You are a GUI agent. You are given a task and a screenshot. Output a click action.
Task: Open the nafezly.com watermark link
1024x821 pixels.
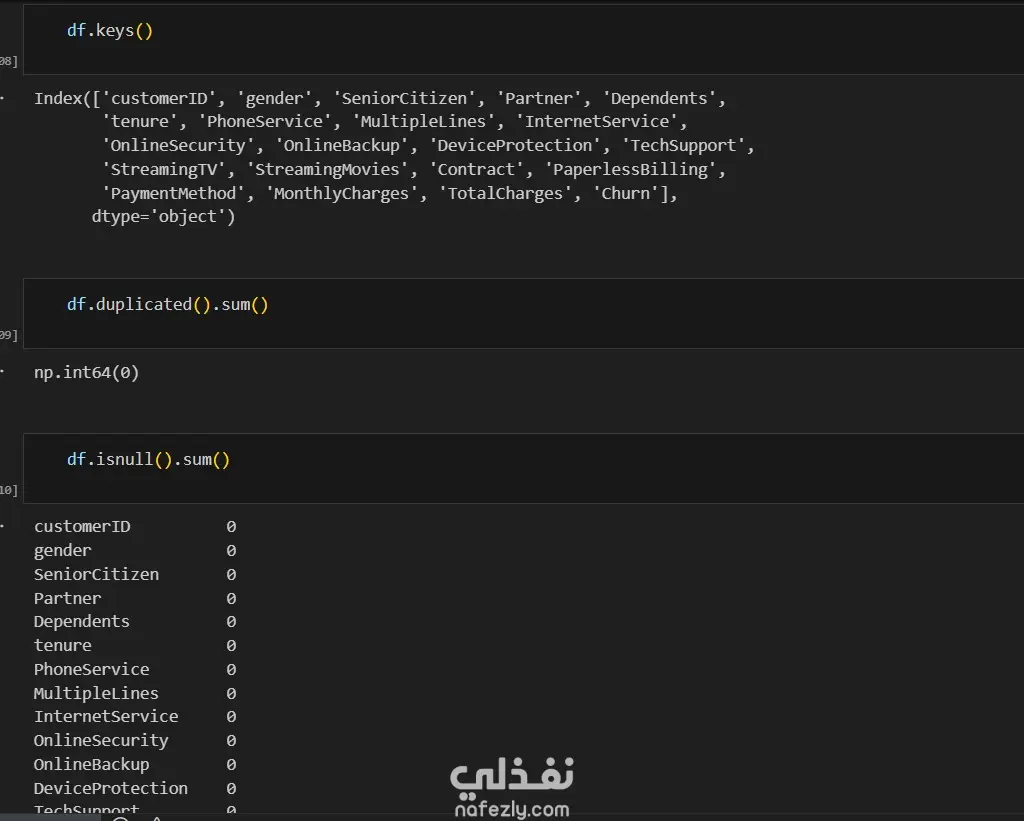click(511, 809)
